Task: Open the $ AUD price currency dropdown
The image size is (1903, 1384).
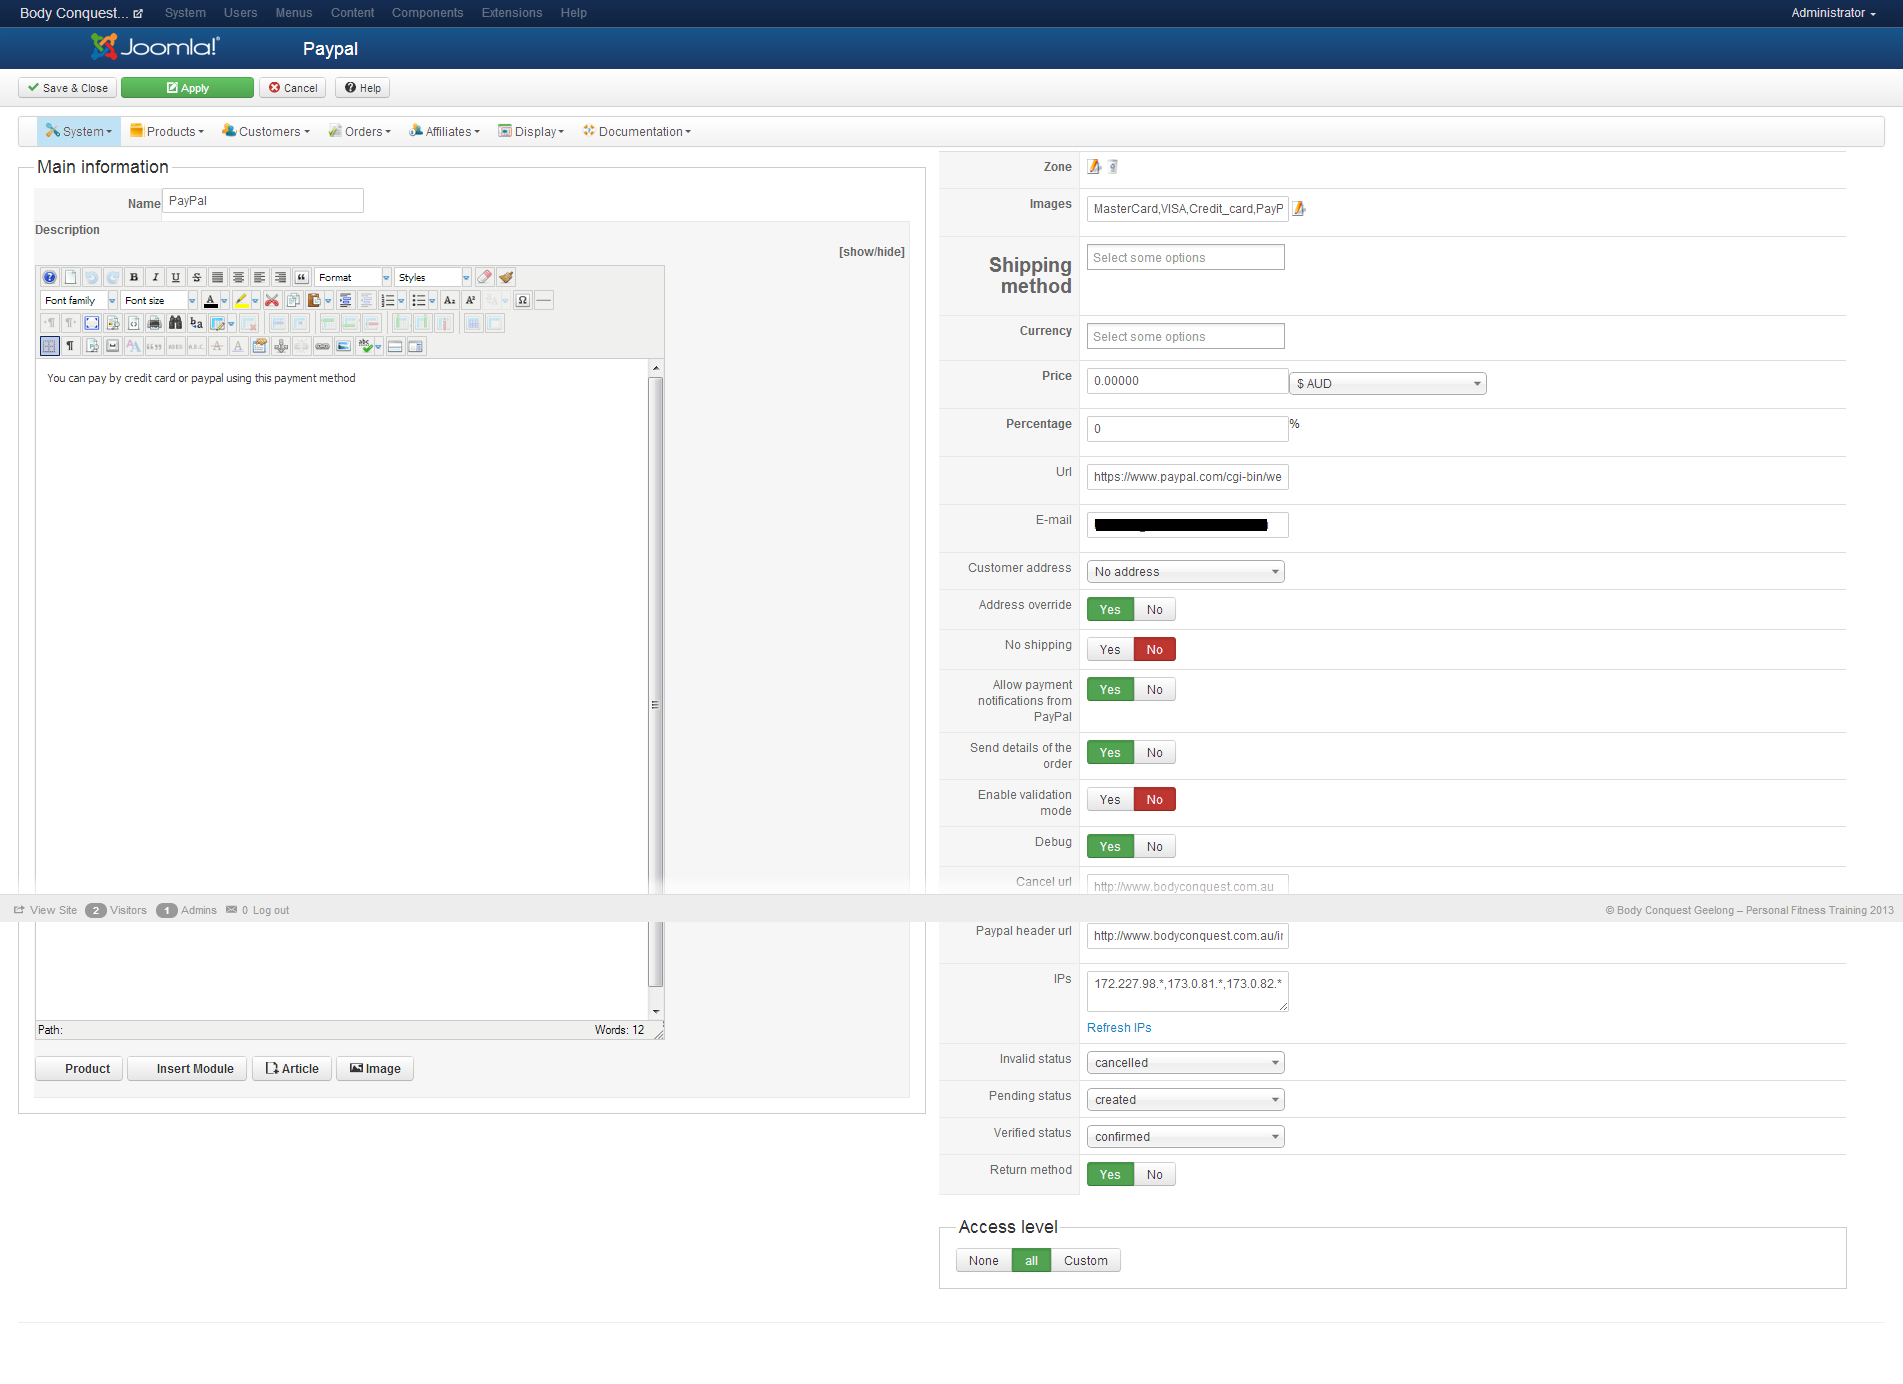Action: (x=1388, y=384)
